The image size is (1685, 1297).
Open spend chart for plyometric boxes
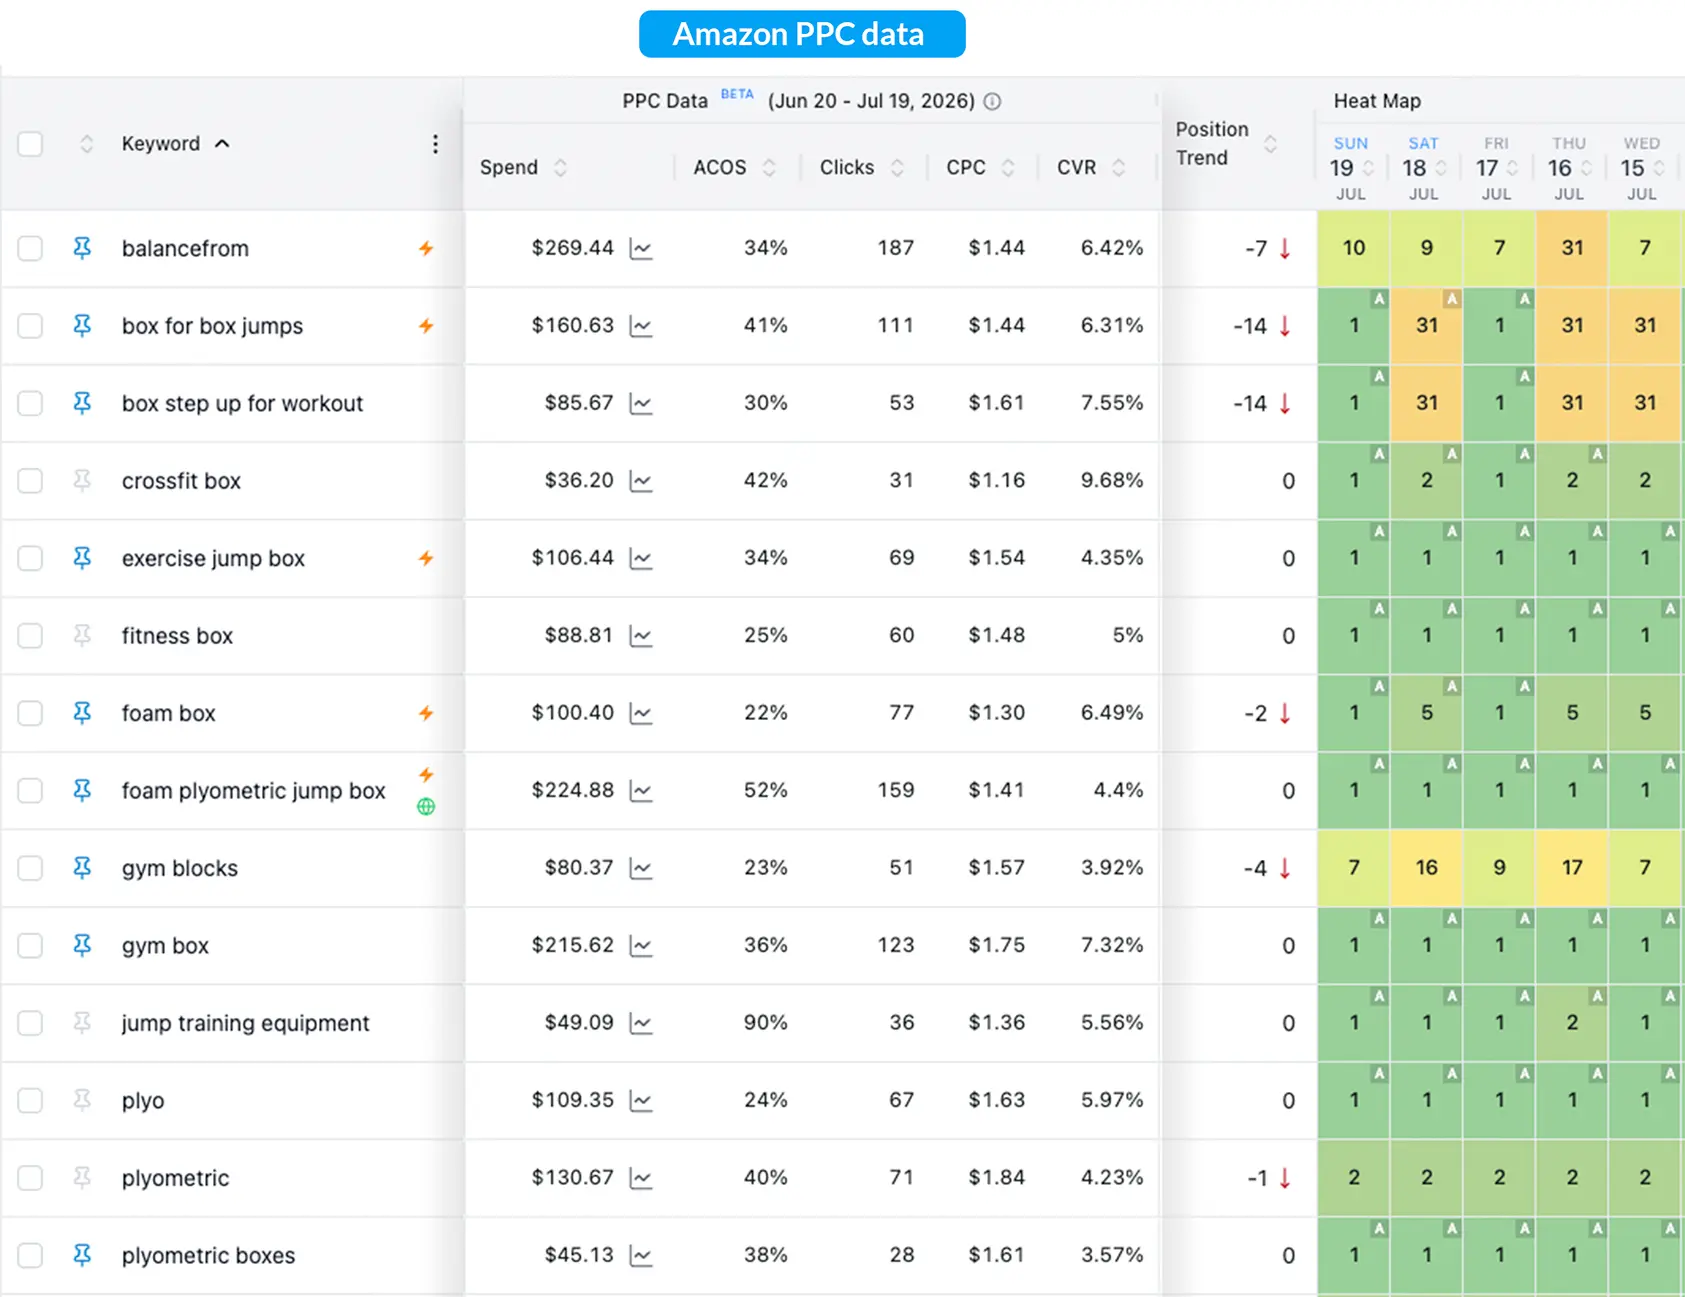(x=641, y=1255)
